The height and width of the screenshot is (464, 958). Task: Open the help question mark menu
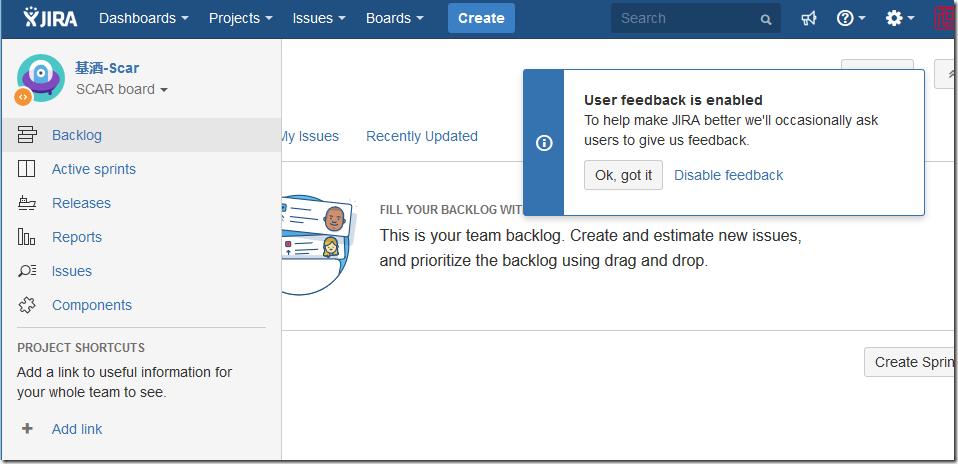coord(851,18)
